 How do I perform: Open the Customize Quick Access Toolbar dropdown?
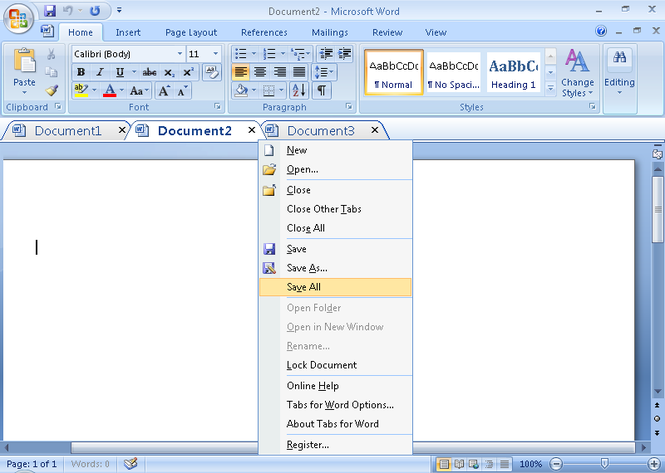pyautogui.click(x=119, y=10)
